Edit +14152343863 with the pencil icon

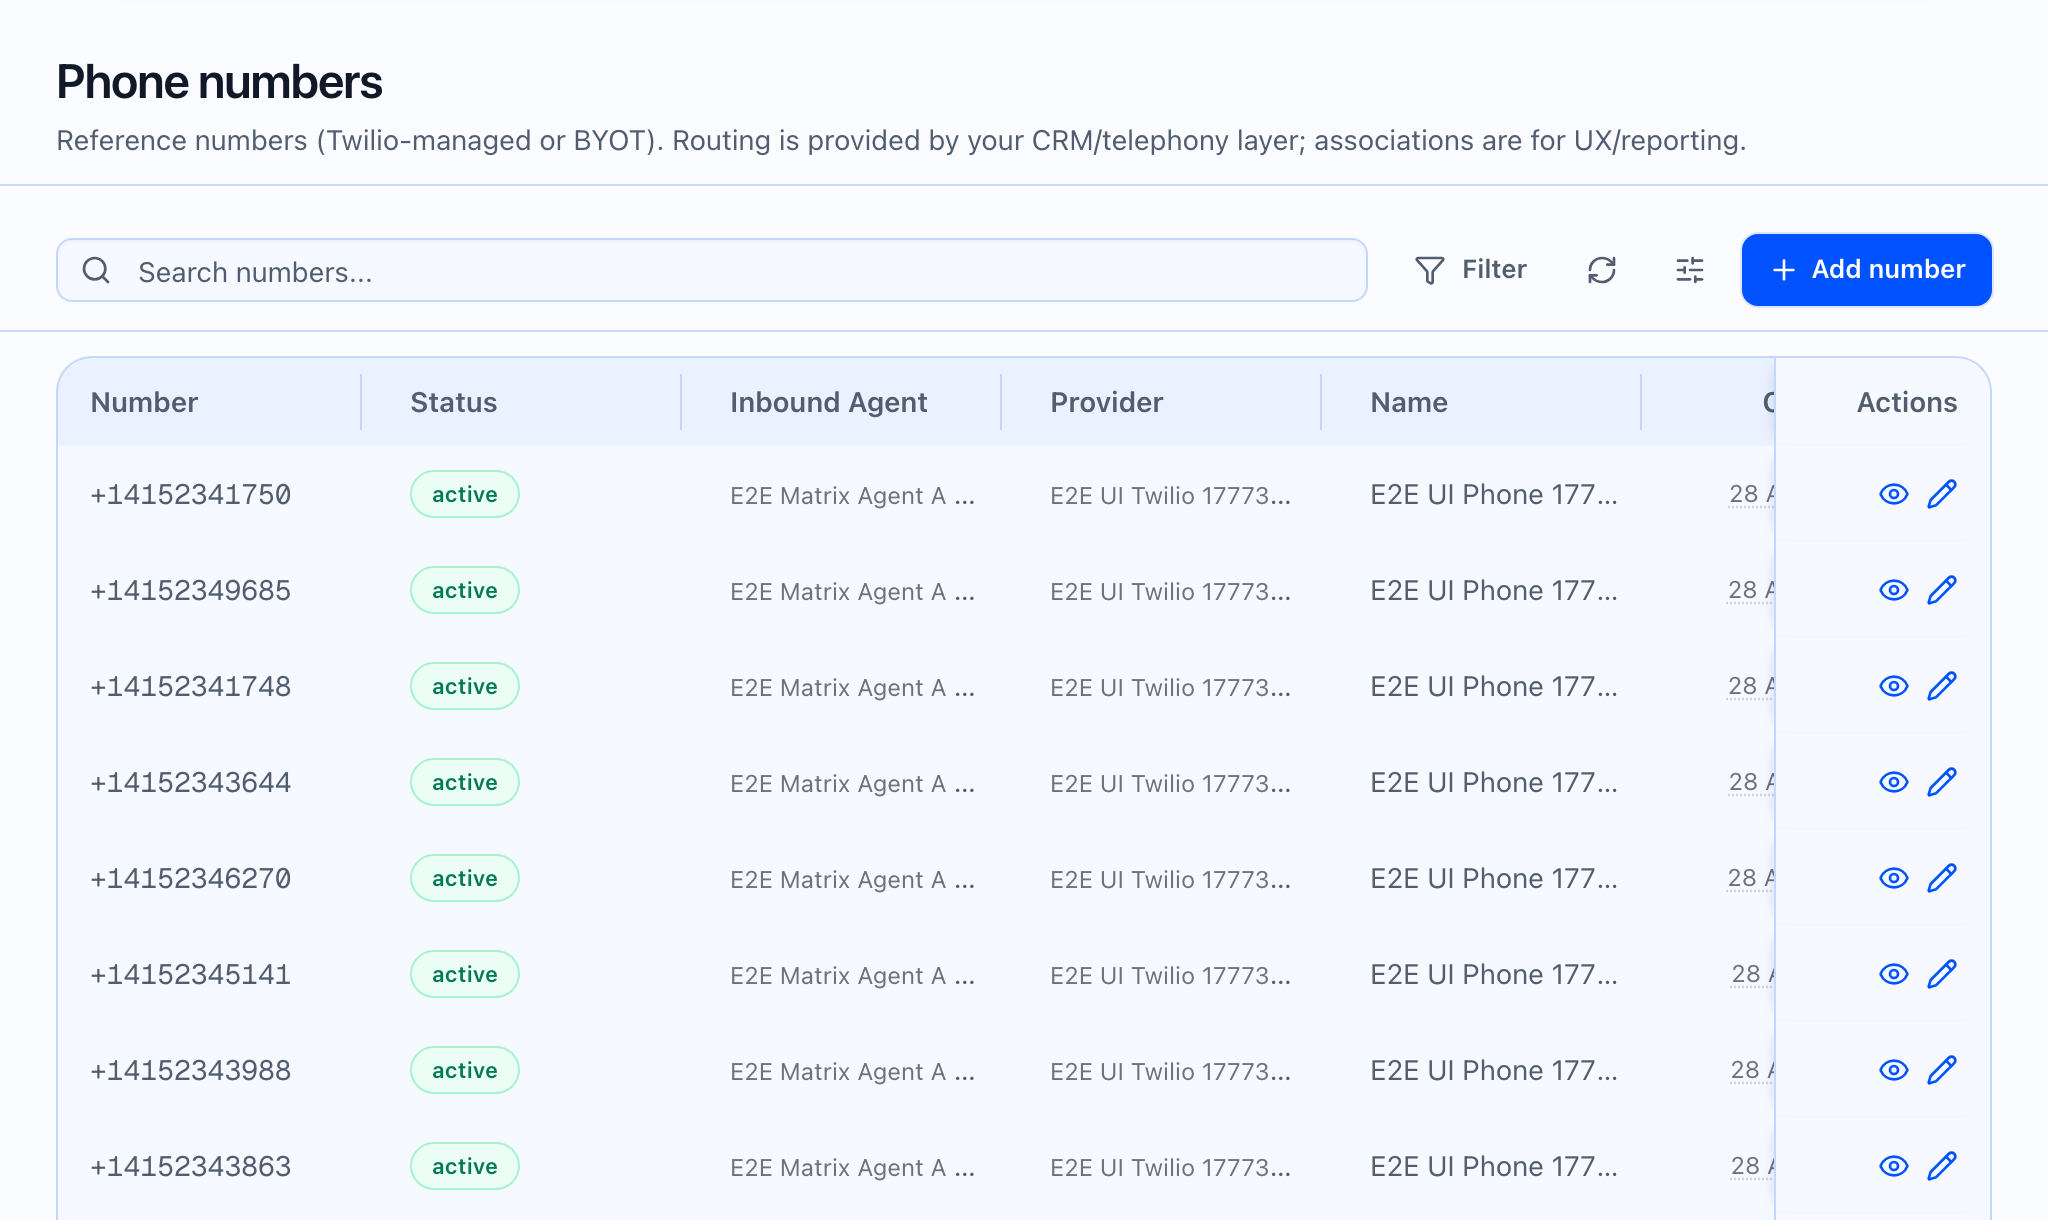point(1942,1166)
